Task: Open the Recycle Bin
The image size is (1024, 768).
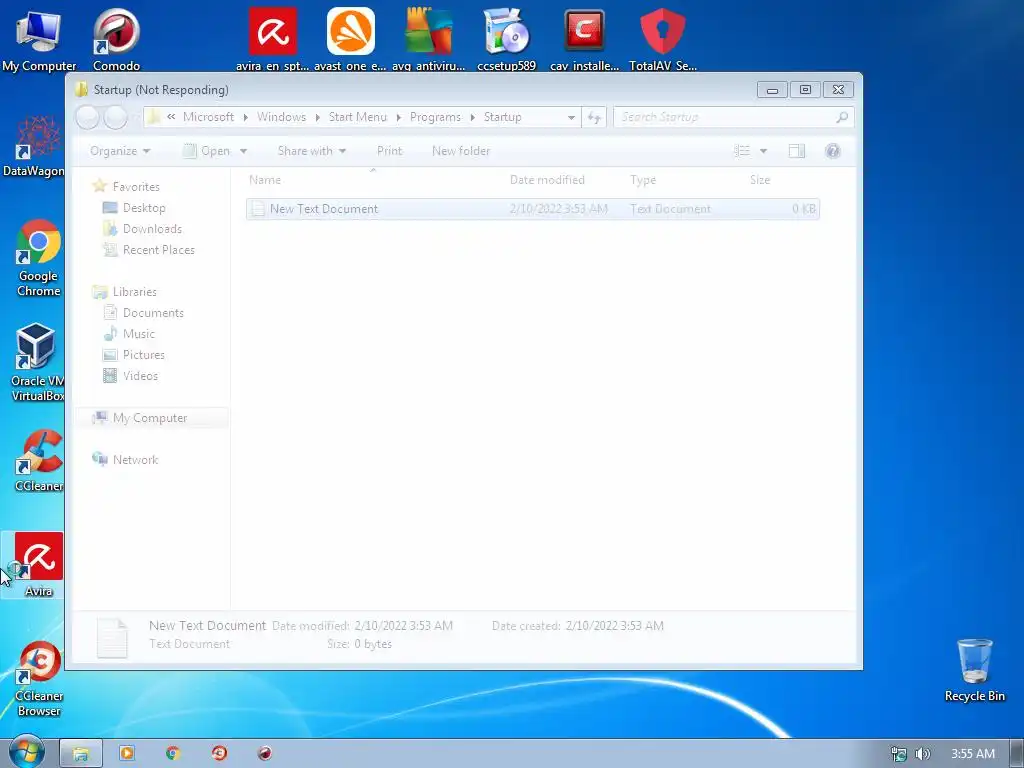Action: [974, 671]
